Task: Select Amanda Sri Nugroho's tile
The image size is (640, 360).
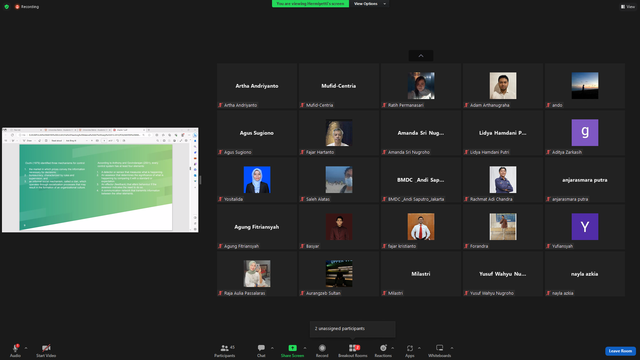Action: 421,133
